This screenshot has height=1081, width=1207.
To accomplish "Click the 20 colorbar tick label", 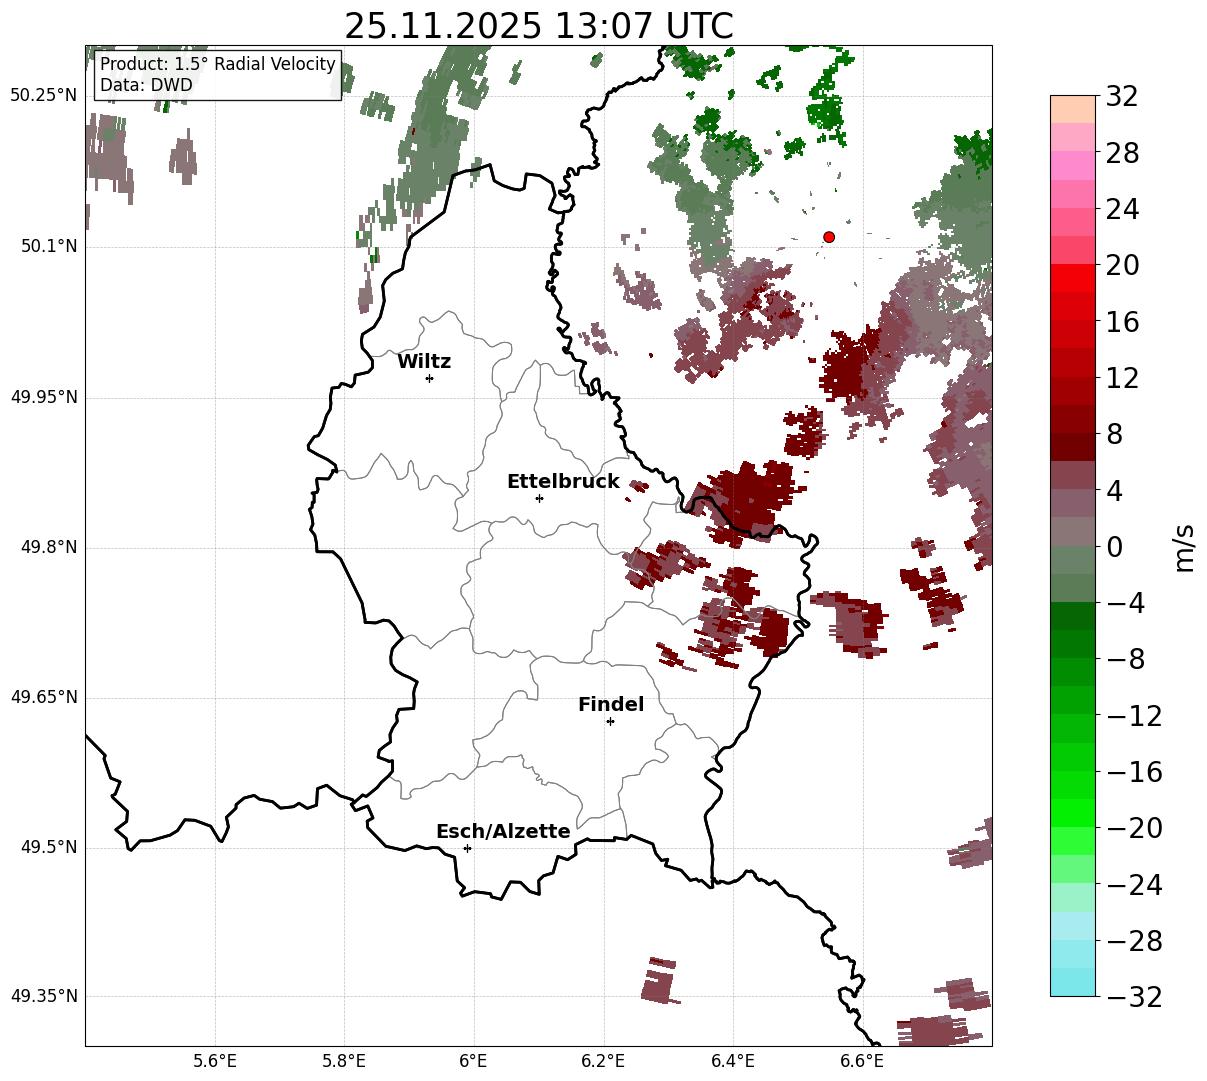I will click(1121, 266).
